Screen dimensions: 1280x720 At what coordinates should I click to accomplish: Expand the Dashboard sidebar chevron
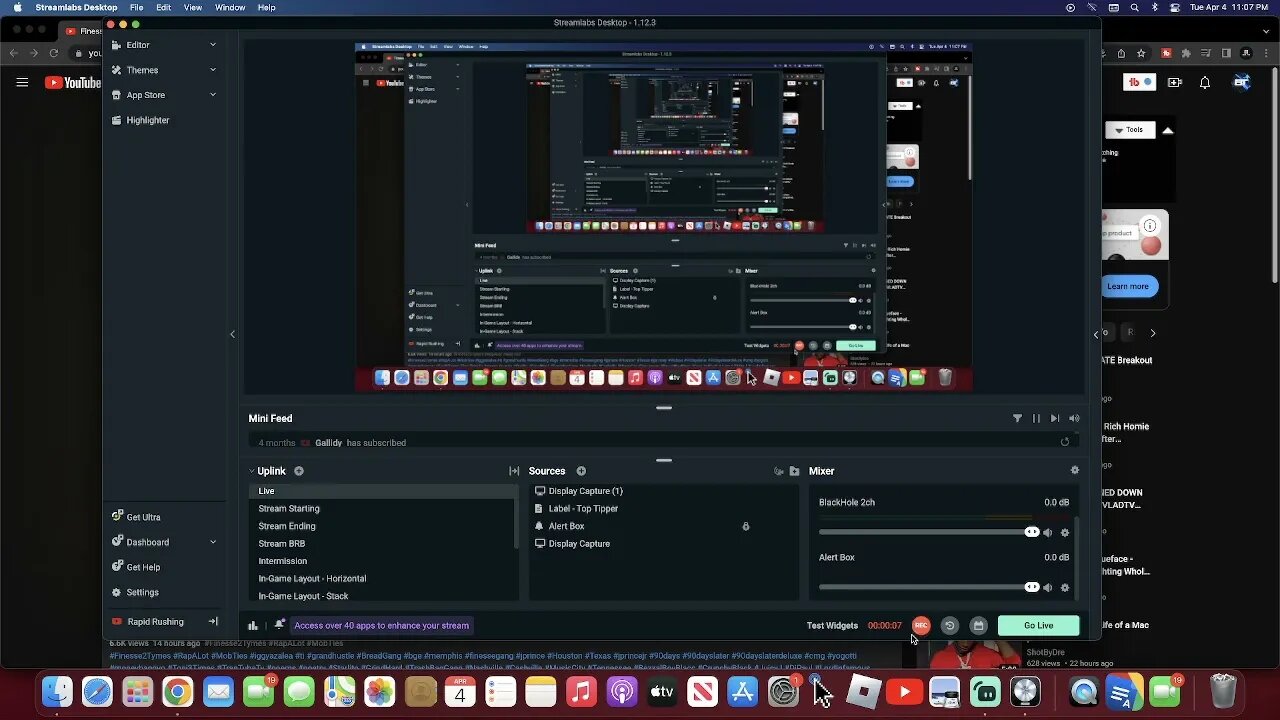(x=213, y=542)
